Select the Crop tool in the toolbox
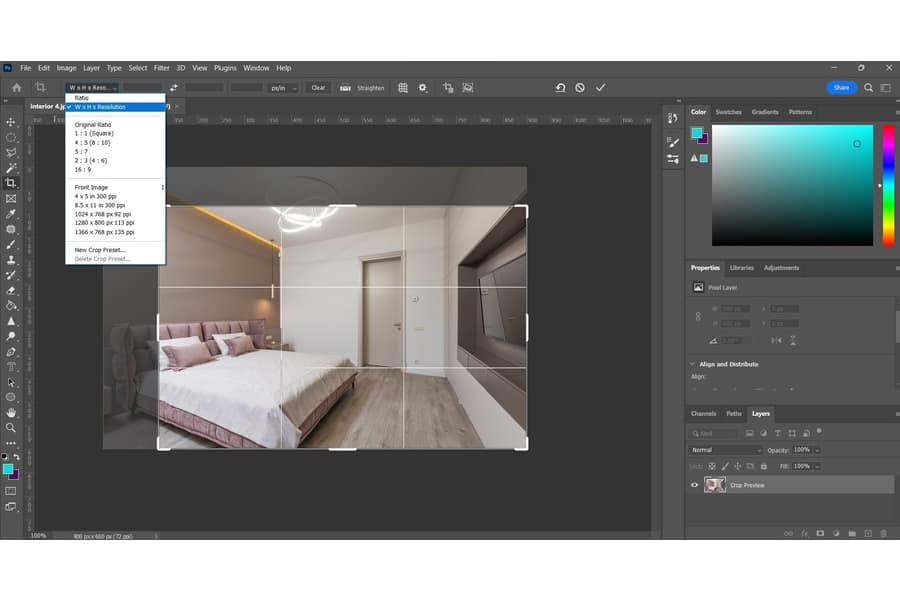Image resolution: width=900 pixels, height=600 pixels. [11, 183]
